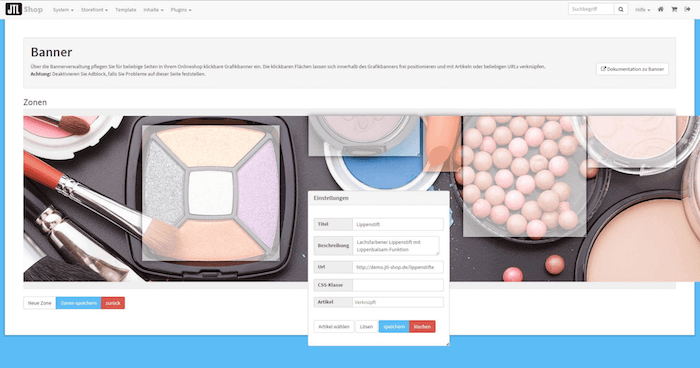
Task: Click the Neue Zone button
Action: coord(40,303)
